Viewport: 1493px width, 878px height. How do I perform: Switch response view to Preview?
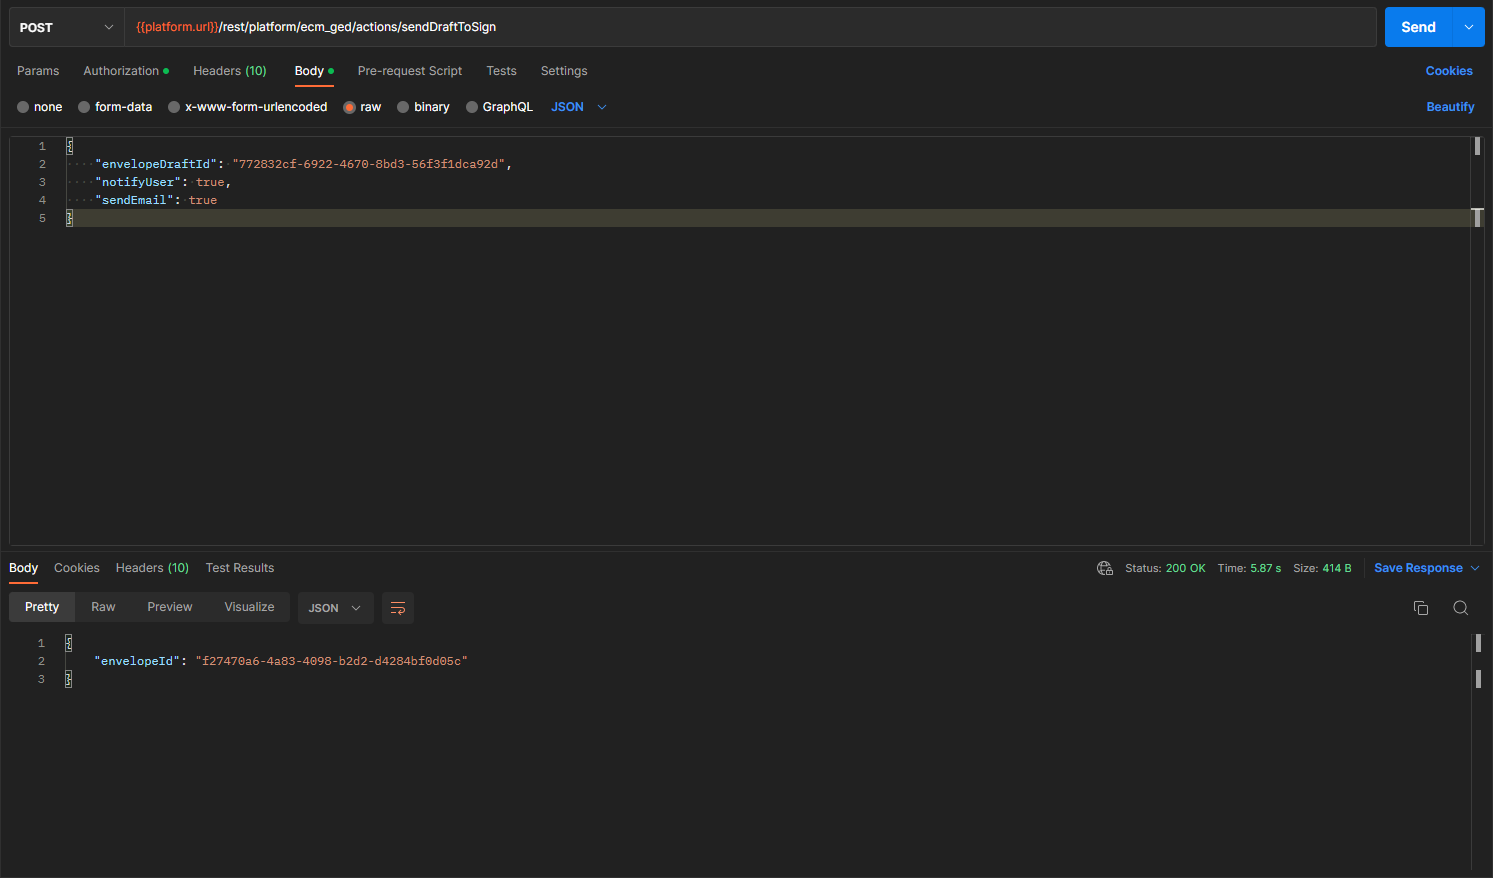(170, 607)
